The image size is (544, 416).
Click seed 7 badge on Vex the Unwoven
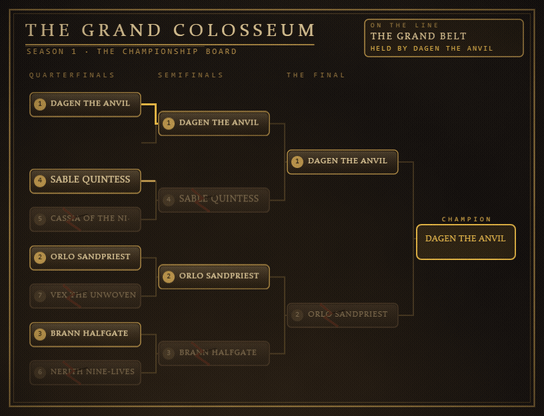coord(40,296)
